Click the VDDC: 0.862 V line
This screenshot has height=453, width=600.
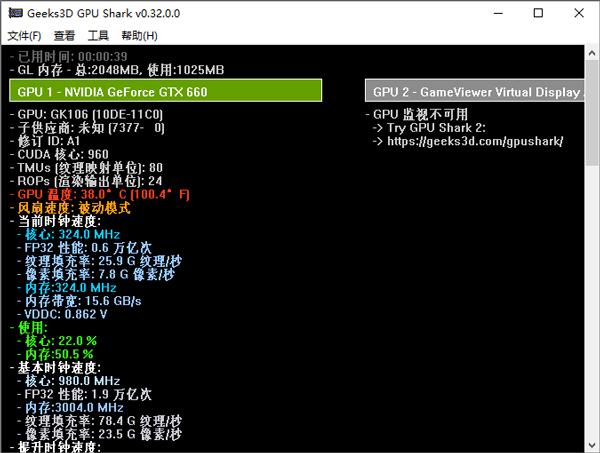click(x=62, y=314)
